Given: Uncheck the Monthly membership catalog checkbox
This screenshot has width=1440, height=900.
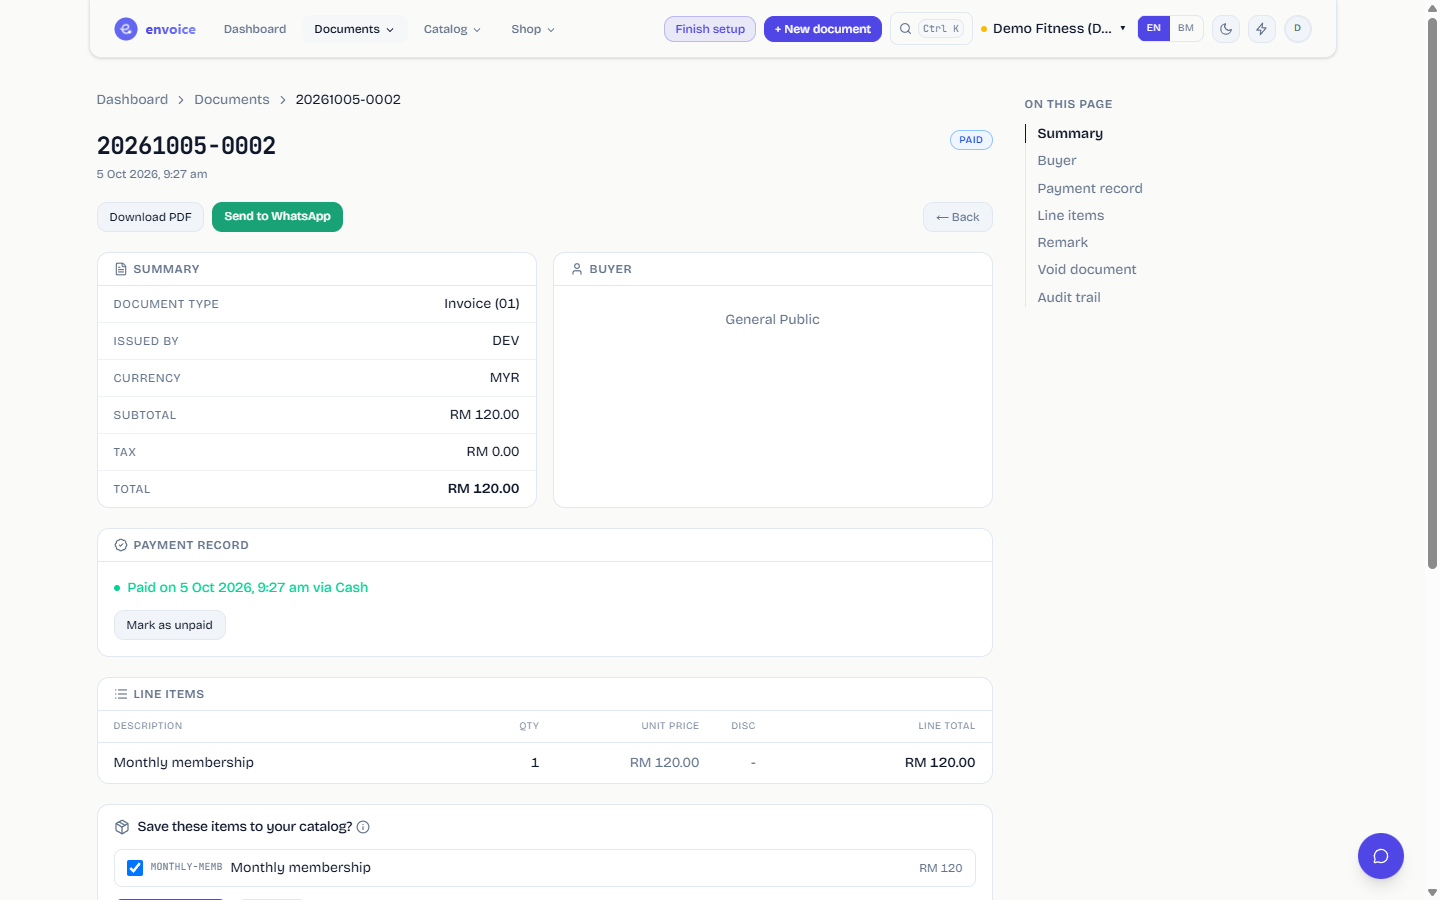Looking at the screenshot, I should (x=135, y=868).
